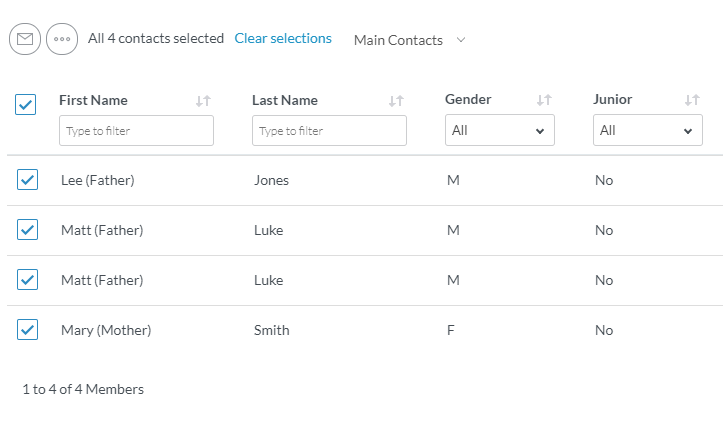Viewport: 723px width, 430px height.
Task: Sort by Last Name column arrows
Action: pyautogui.click(x=396, y=101)
